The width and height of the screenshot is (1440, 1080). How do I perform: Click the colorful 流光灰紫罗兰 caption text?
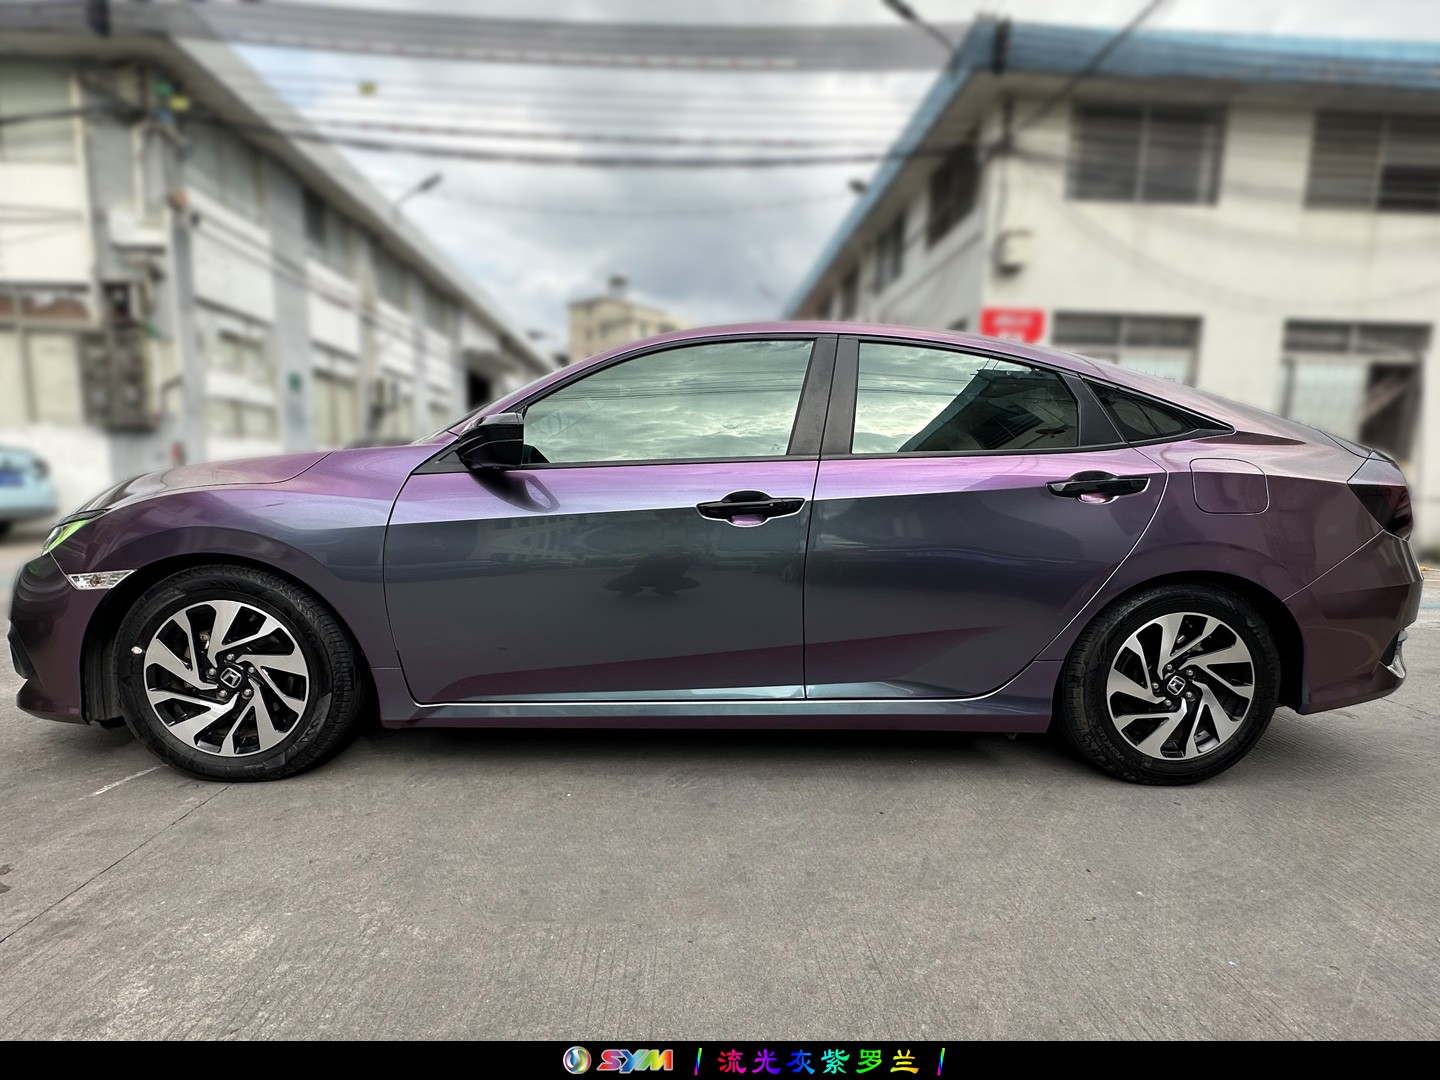pyautogui.click(x=817, y=1061)
